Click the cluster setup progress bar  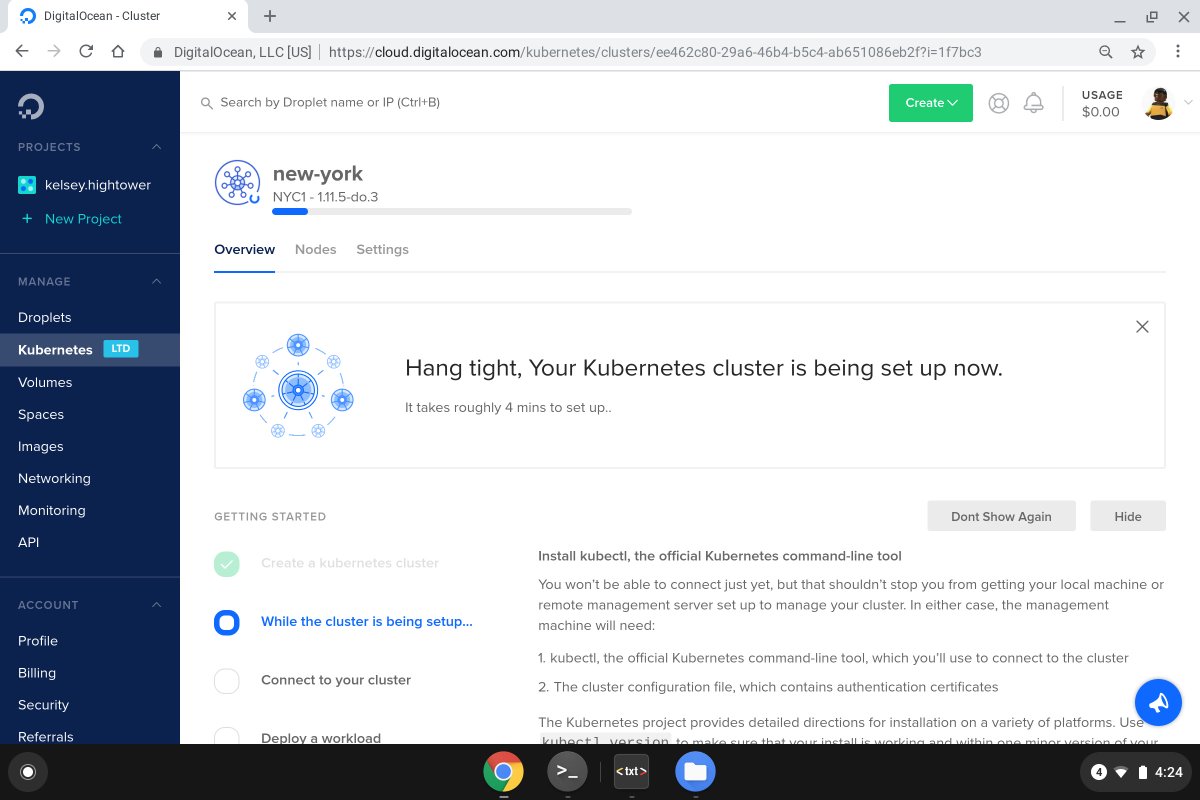coord(452,211)
